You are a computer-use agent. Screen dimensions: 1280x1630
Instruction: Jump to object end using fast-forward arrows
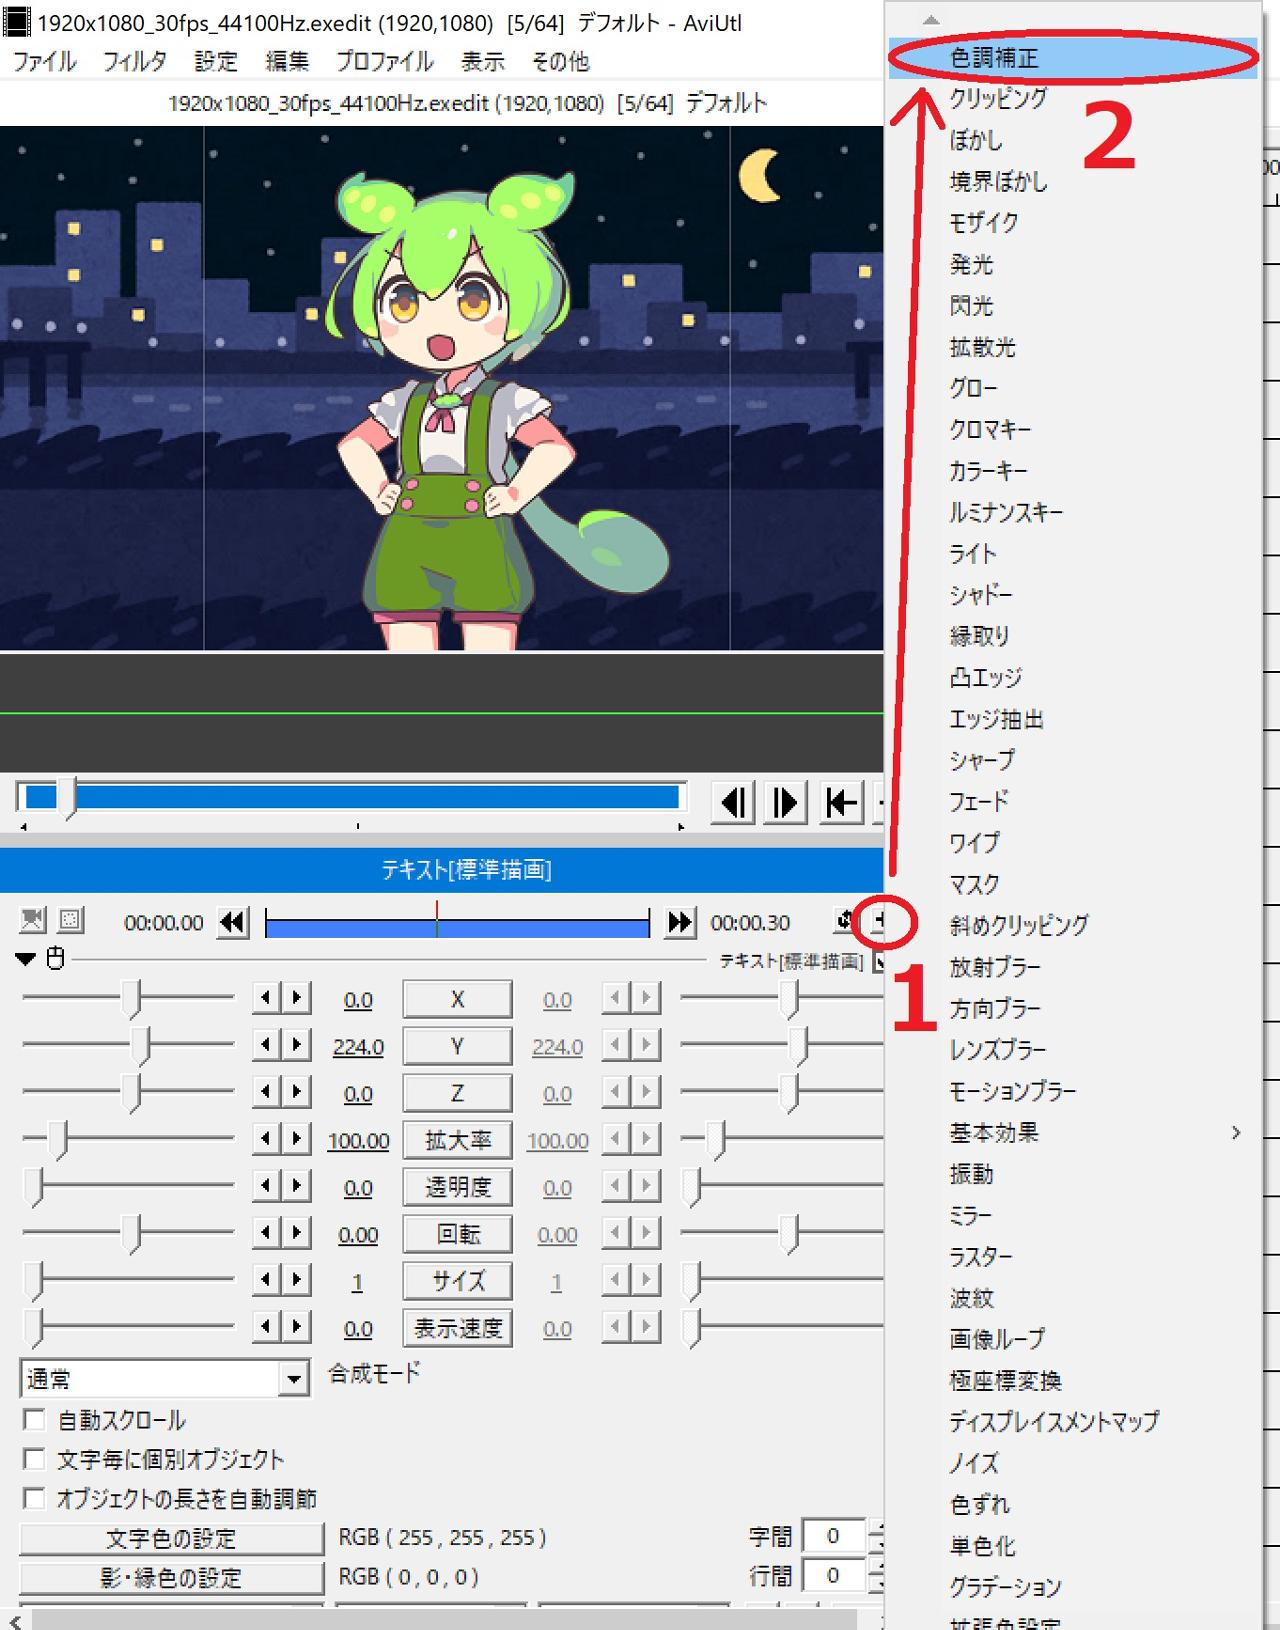point(680,922)
